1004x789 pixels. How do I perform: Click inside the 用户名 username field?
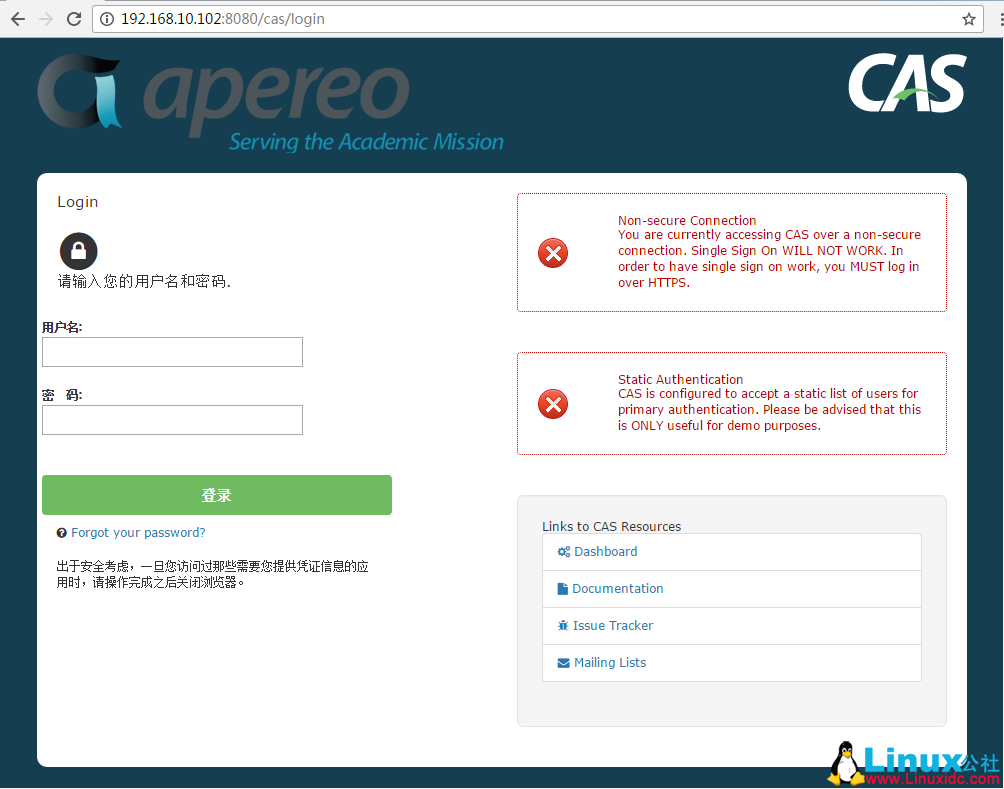click(x=171, y=352)
